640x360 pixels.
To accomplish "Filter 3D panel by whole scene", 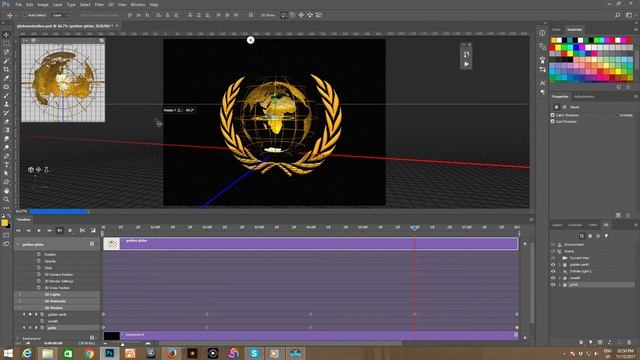I will pyautogui.click(x=582, y=236).
